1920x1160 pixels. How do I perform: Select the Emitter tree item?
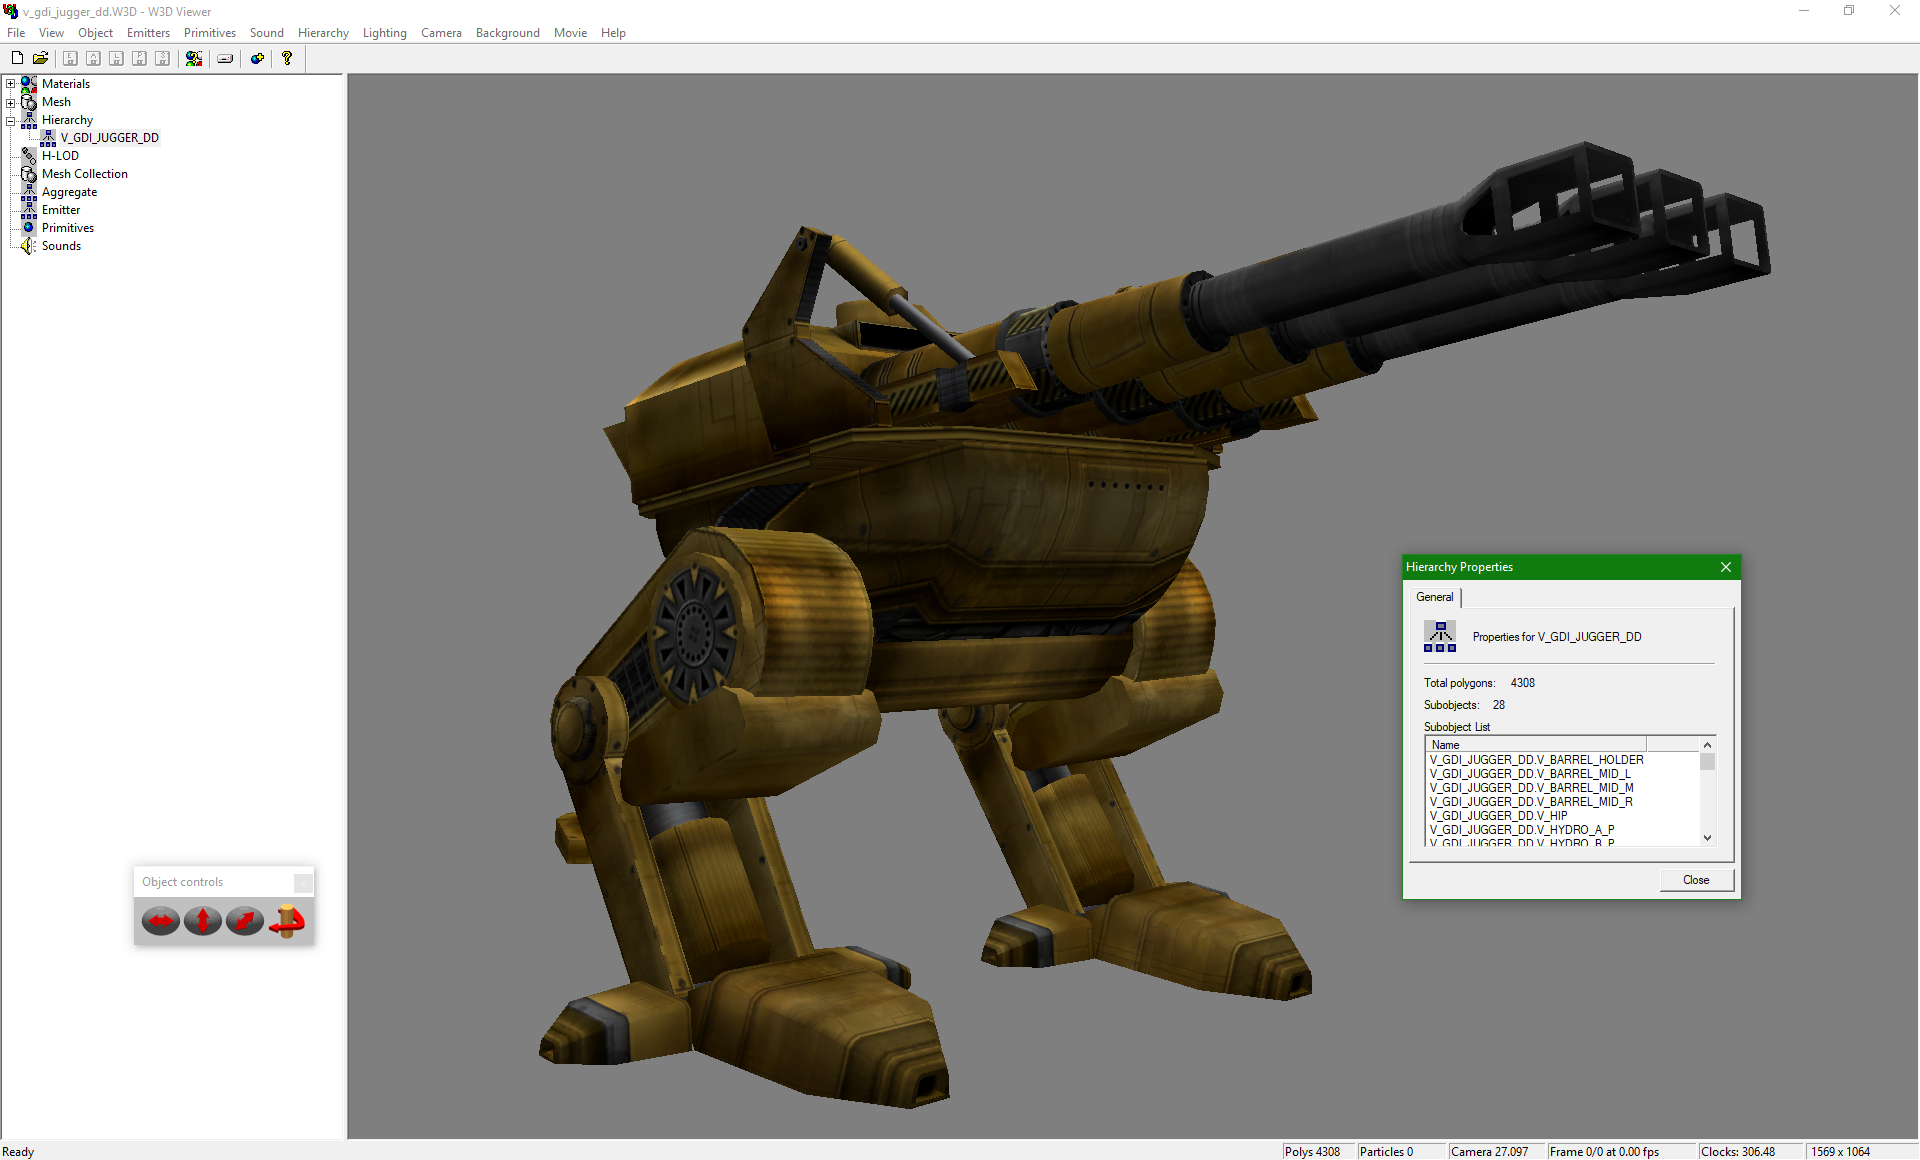click(x=61, y=210)
